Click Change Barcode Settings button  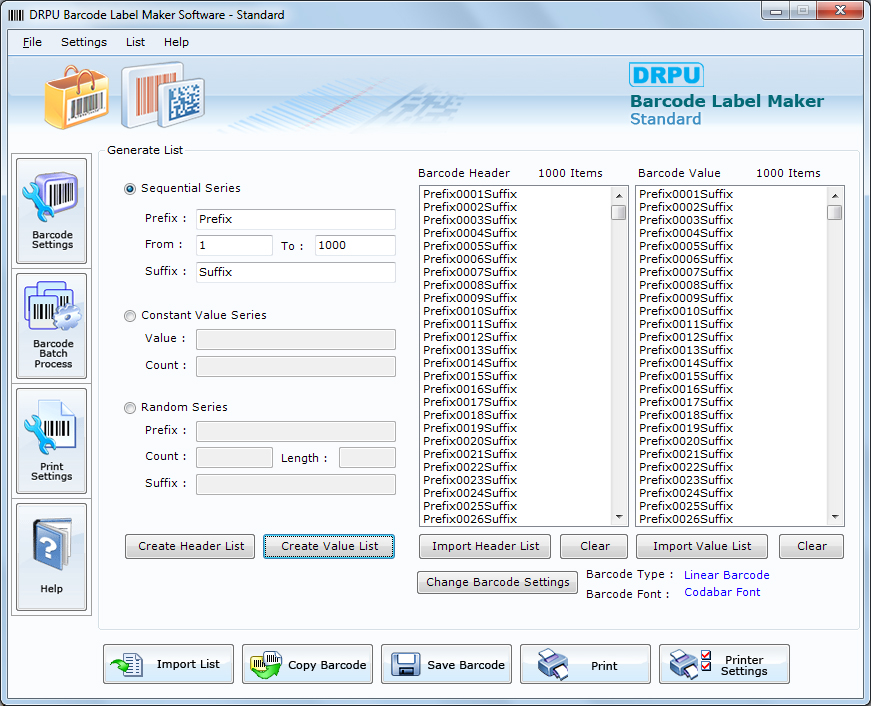497,582
